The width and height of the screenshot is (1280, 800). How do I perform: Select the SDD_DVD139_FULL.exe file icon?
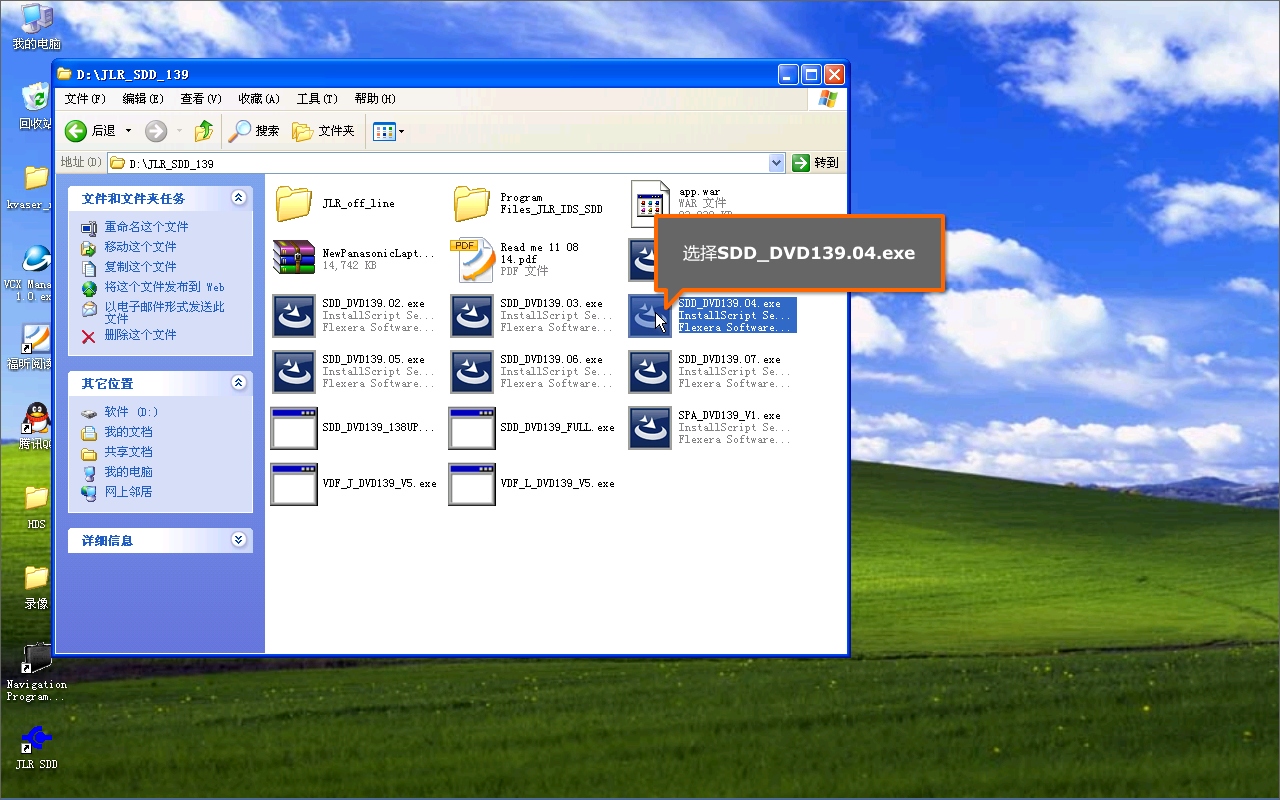pyautogui.click(x=472, y=428)
